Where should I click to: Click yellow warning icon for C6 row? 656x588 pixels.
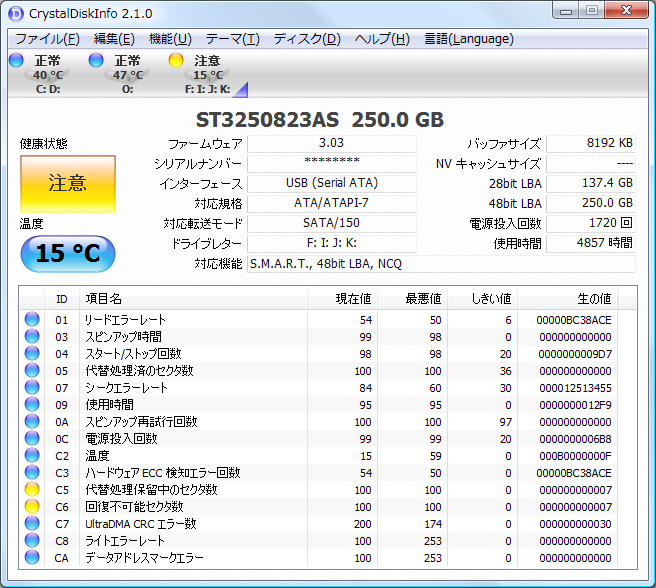32,507
